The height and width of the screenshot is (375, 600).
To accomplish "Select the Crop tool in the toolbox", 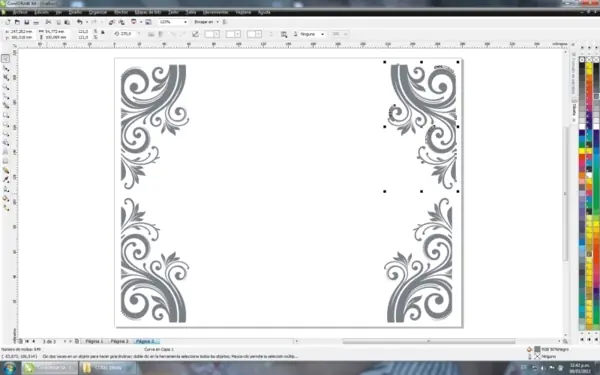I will (x=5, y=78).
